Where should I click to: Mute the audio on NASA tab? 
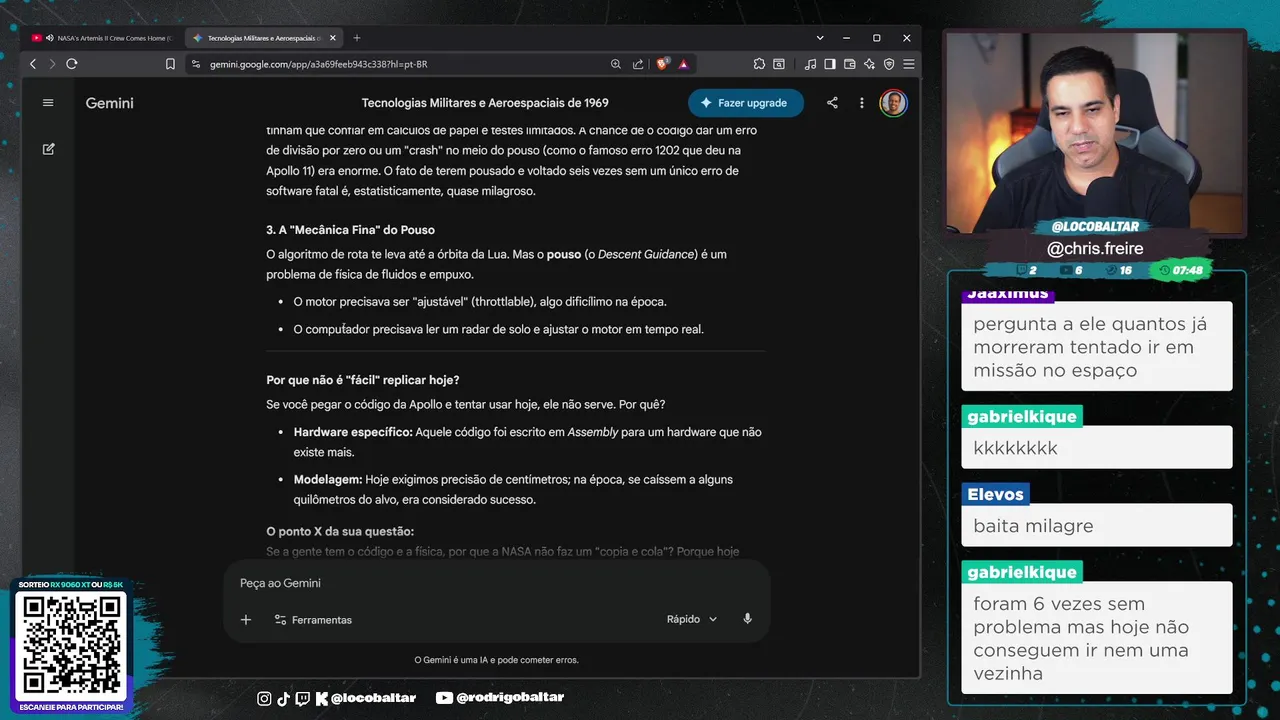49,38
